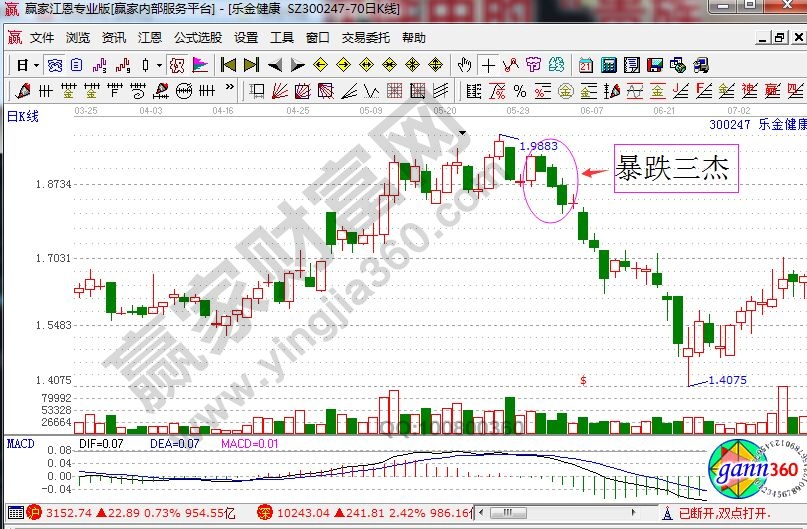The height and width of the screenshot is (529, 807).
Task: Toggle the phone-style icon beside period selector
Action: [54, 65]
